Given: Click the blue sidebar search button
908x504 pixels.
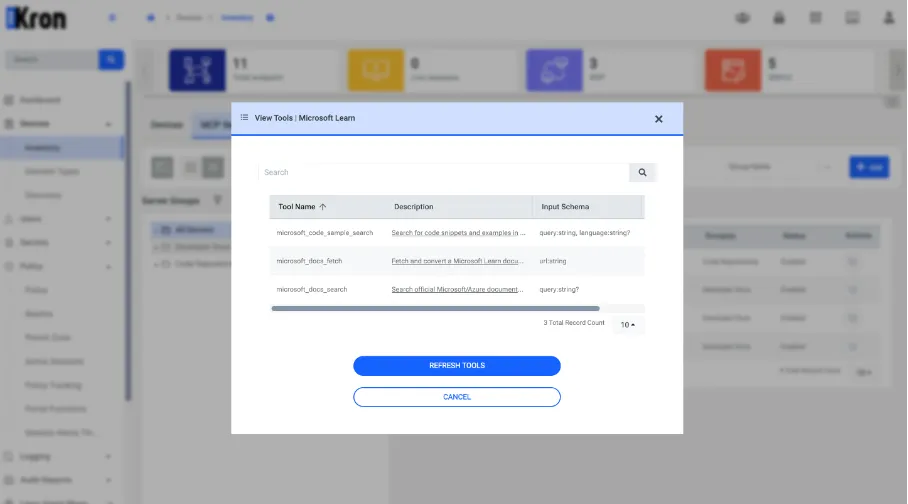Looking at the screenshot, I should click(x=111, y=60).
